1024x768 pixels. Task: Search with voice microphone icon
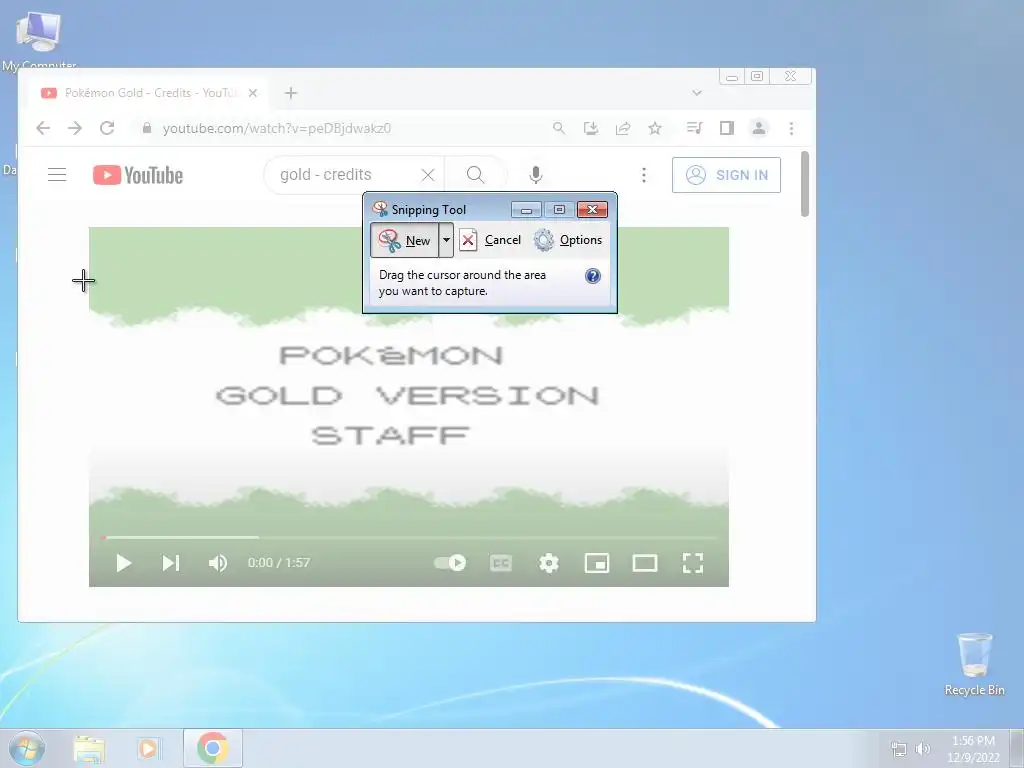tap(536, 175)
